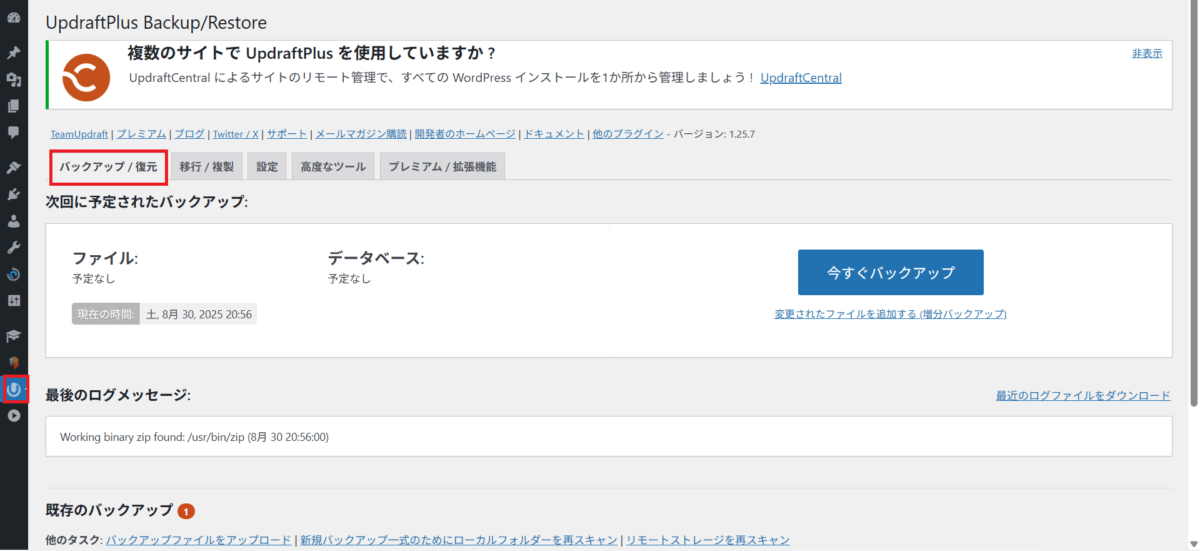
Task: Open the Media library sidebar icon
Action: 14,79
